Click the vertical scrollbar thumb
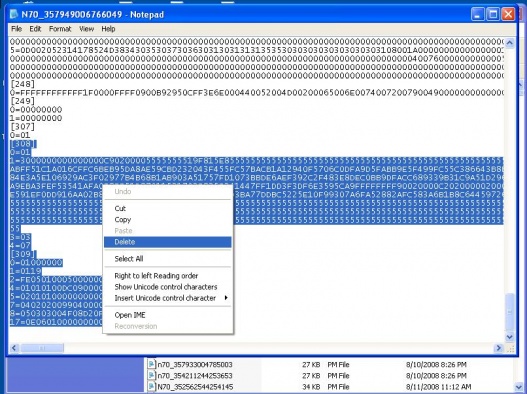The width and height of the screenshot is (527, 394). click(x=510, y=312)
